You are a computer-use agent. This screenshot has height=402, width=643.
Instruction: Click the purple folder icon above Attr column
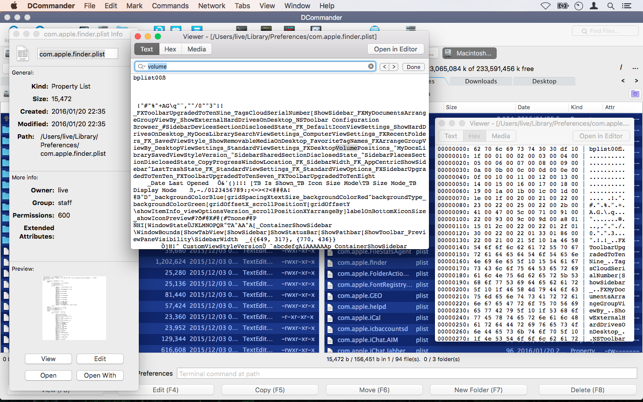click(635, 94)
